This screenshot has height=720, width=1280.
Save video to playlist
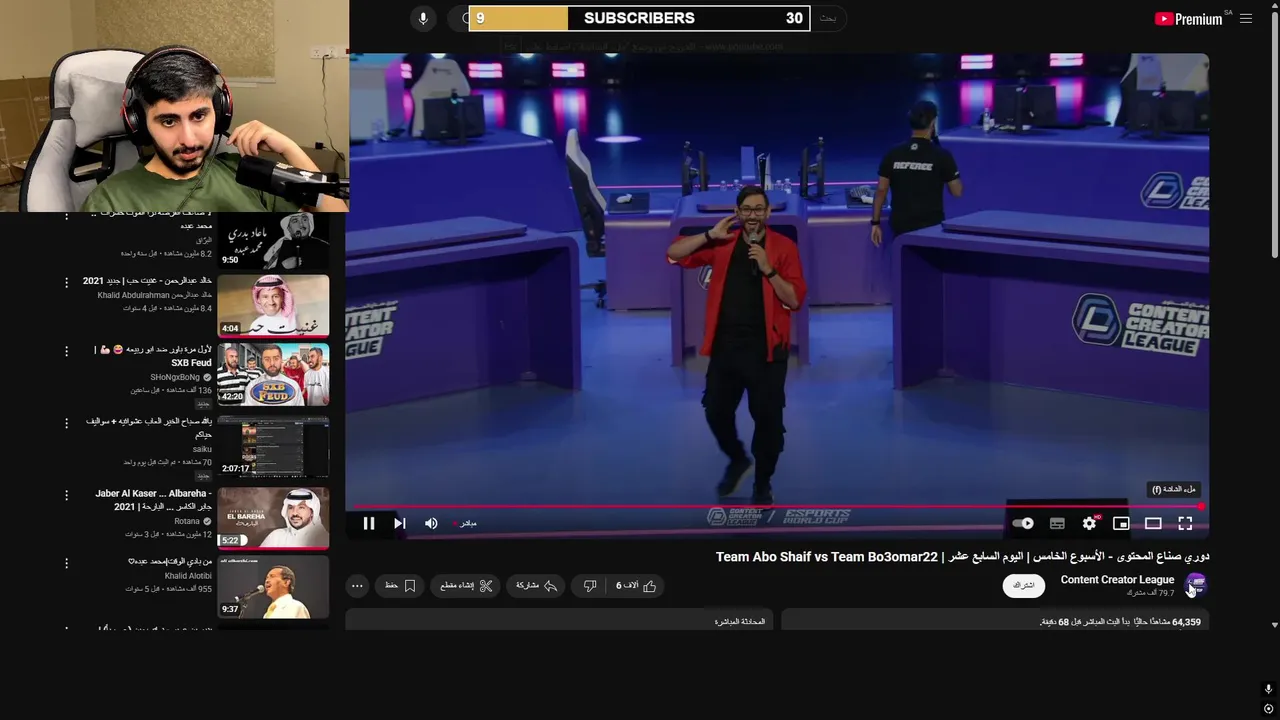coord(400,586)
